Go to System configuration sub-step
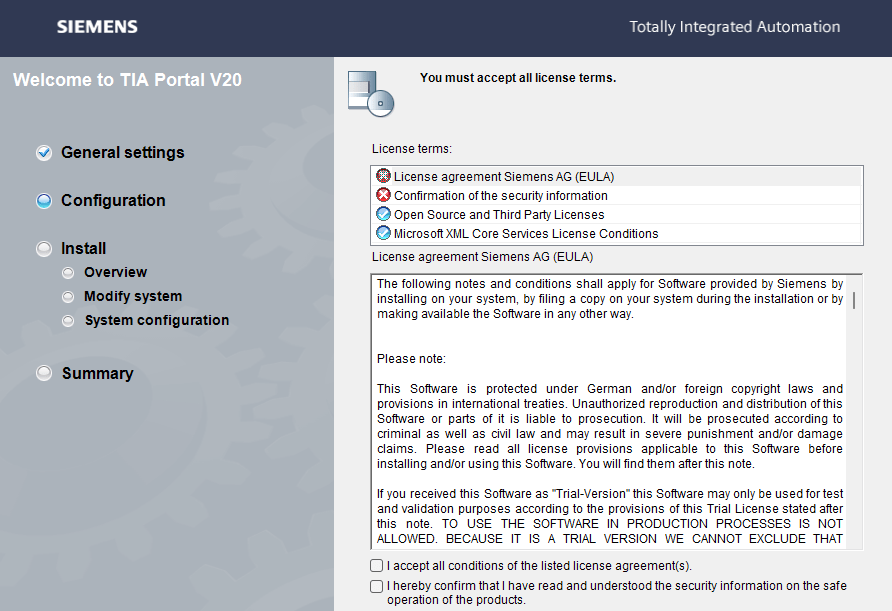 tap(156, 320)
